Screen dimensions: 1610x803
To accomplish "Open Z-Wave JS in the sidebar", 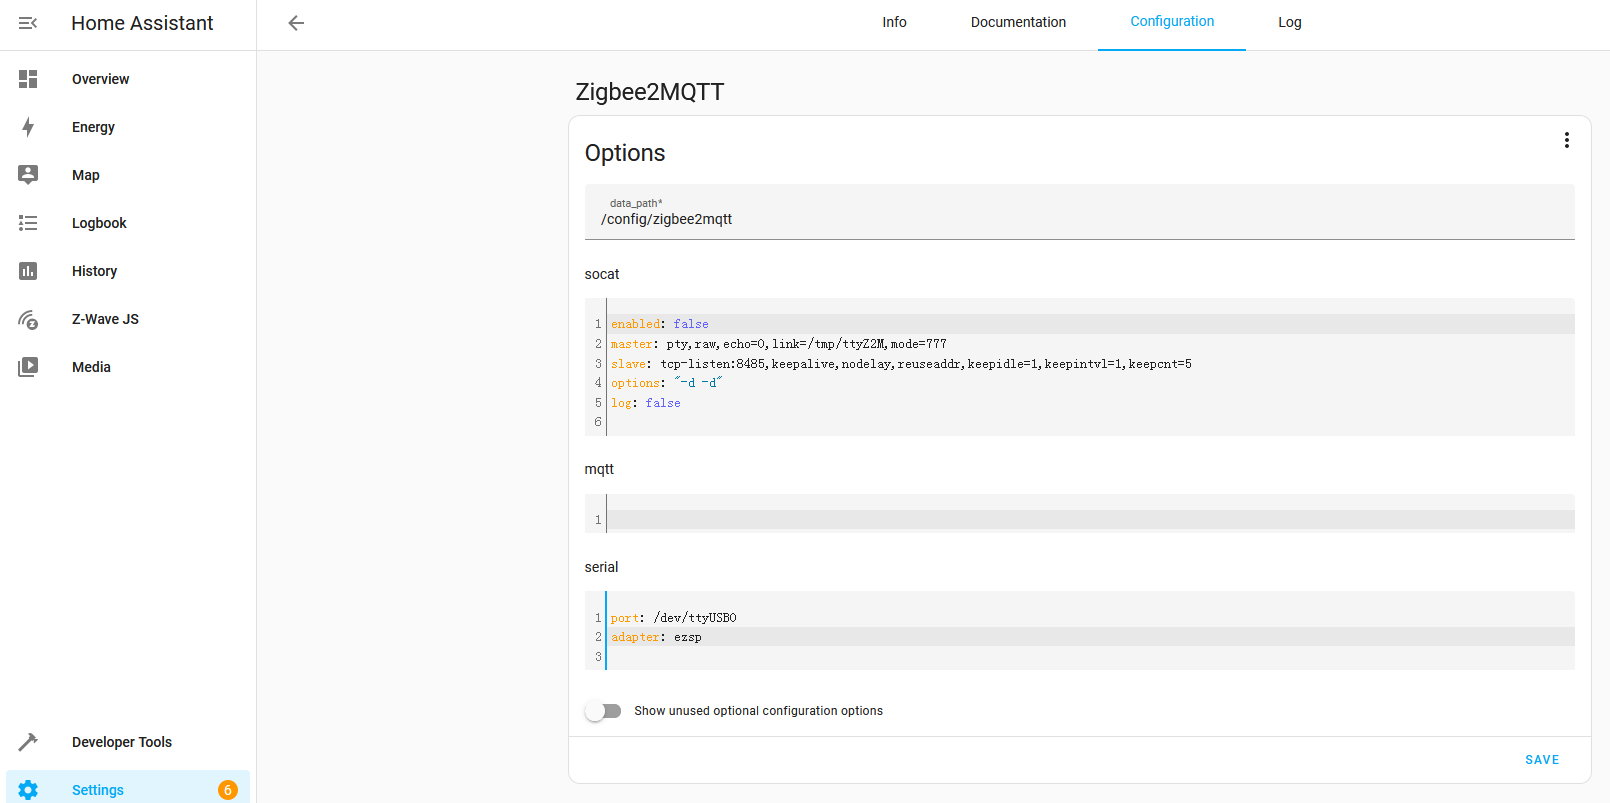I will [x=128, y=319].
